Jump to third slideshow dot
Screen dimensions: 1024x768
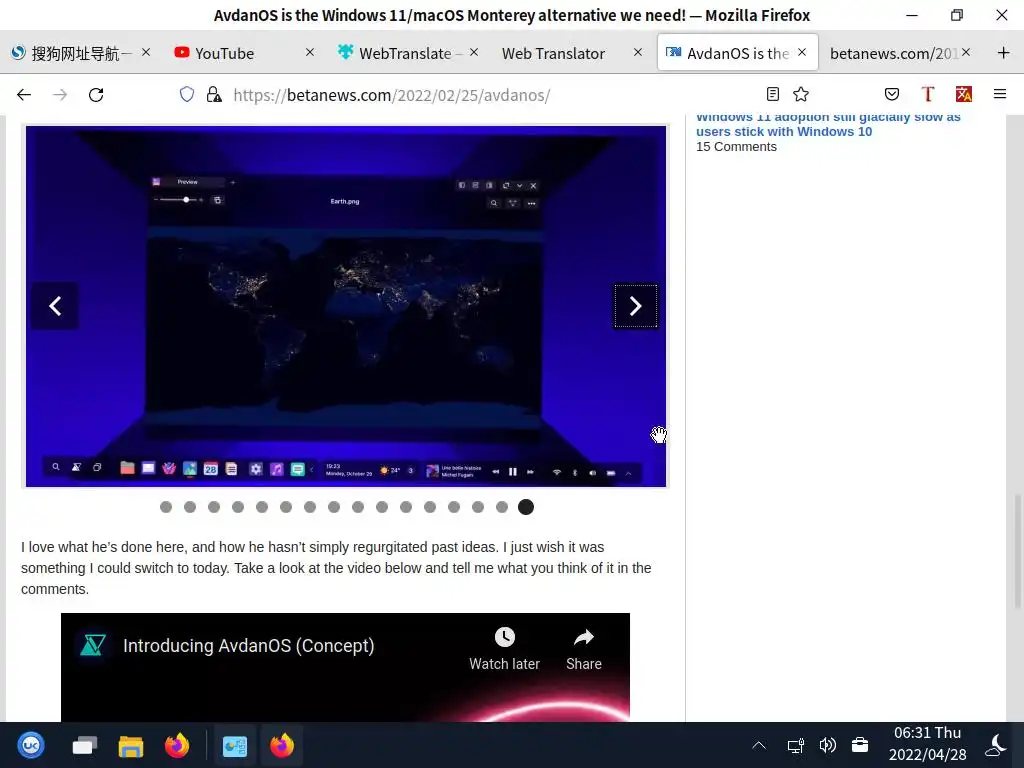(214, 507)
